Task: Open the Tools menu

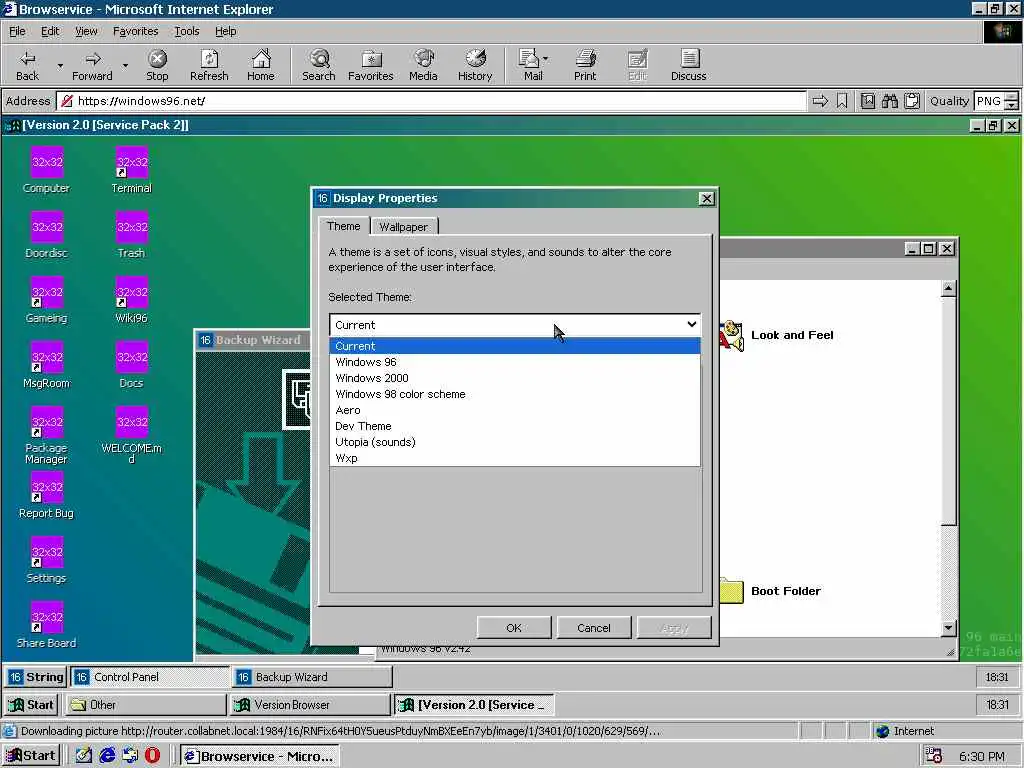Action: click(186, 31)
